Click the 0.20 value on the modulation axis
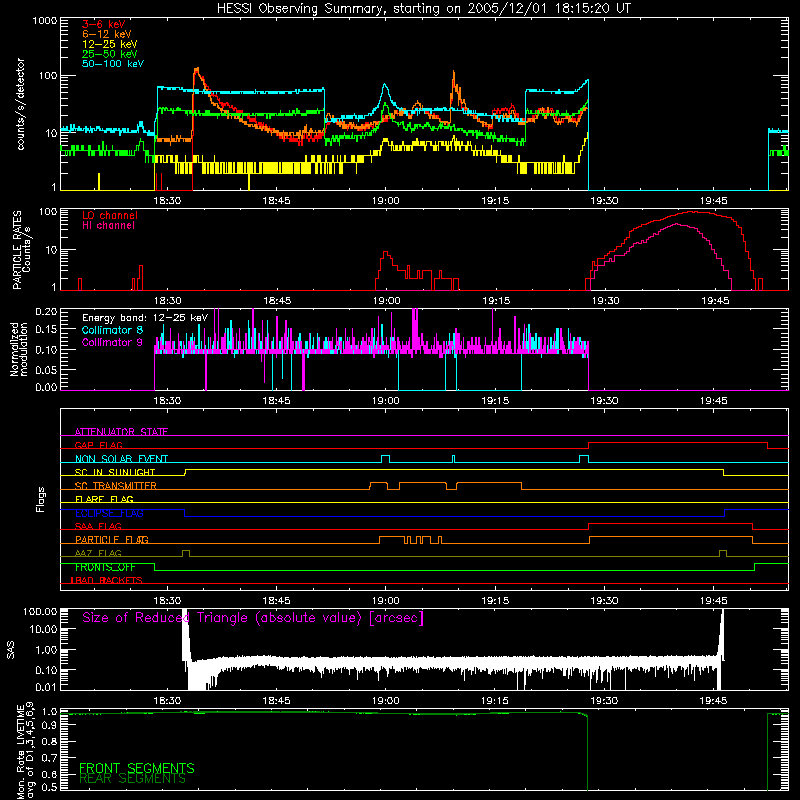Viewport: 800px width, 800px height. click(x=46, y=311)
